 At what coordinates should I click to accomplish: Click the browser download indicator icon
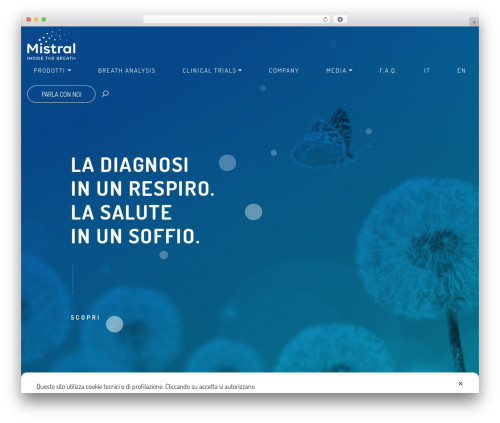[340, 19]
